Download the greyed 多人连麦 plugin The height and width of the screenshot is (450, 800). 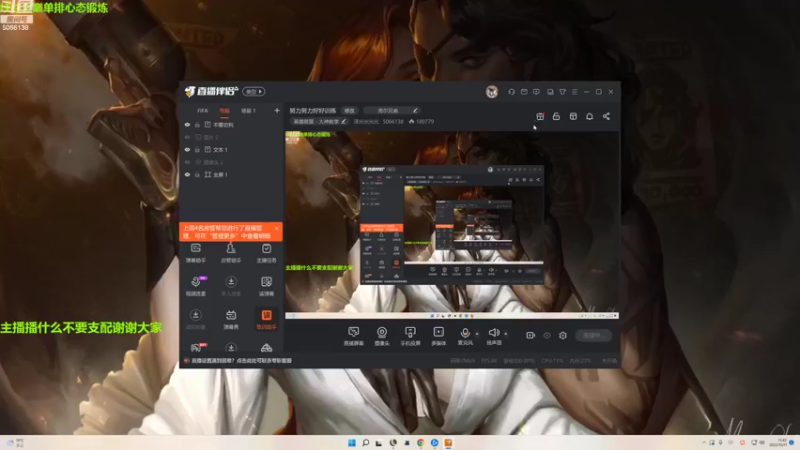(231, 286)
